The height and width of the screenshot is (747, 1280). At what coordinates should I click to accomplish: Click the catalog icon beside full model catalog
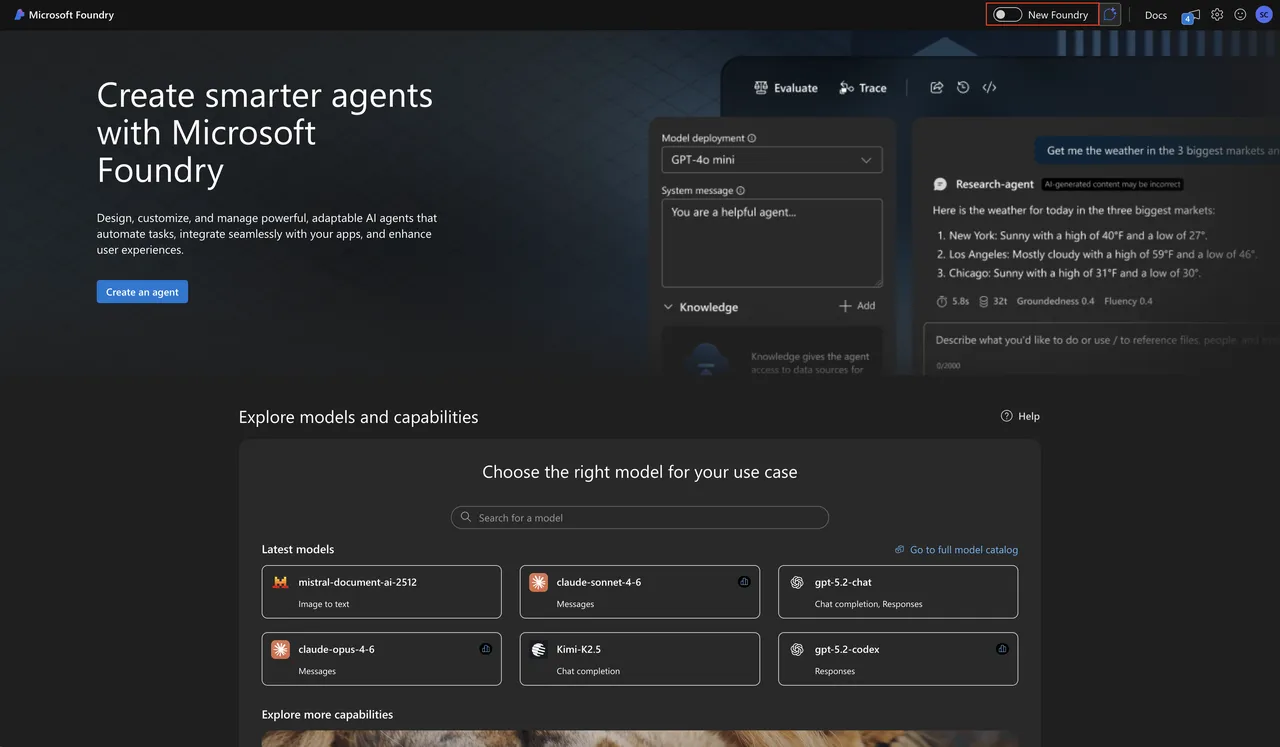point(900,550)
